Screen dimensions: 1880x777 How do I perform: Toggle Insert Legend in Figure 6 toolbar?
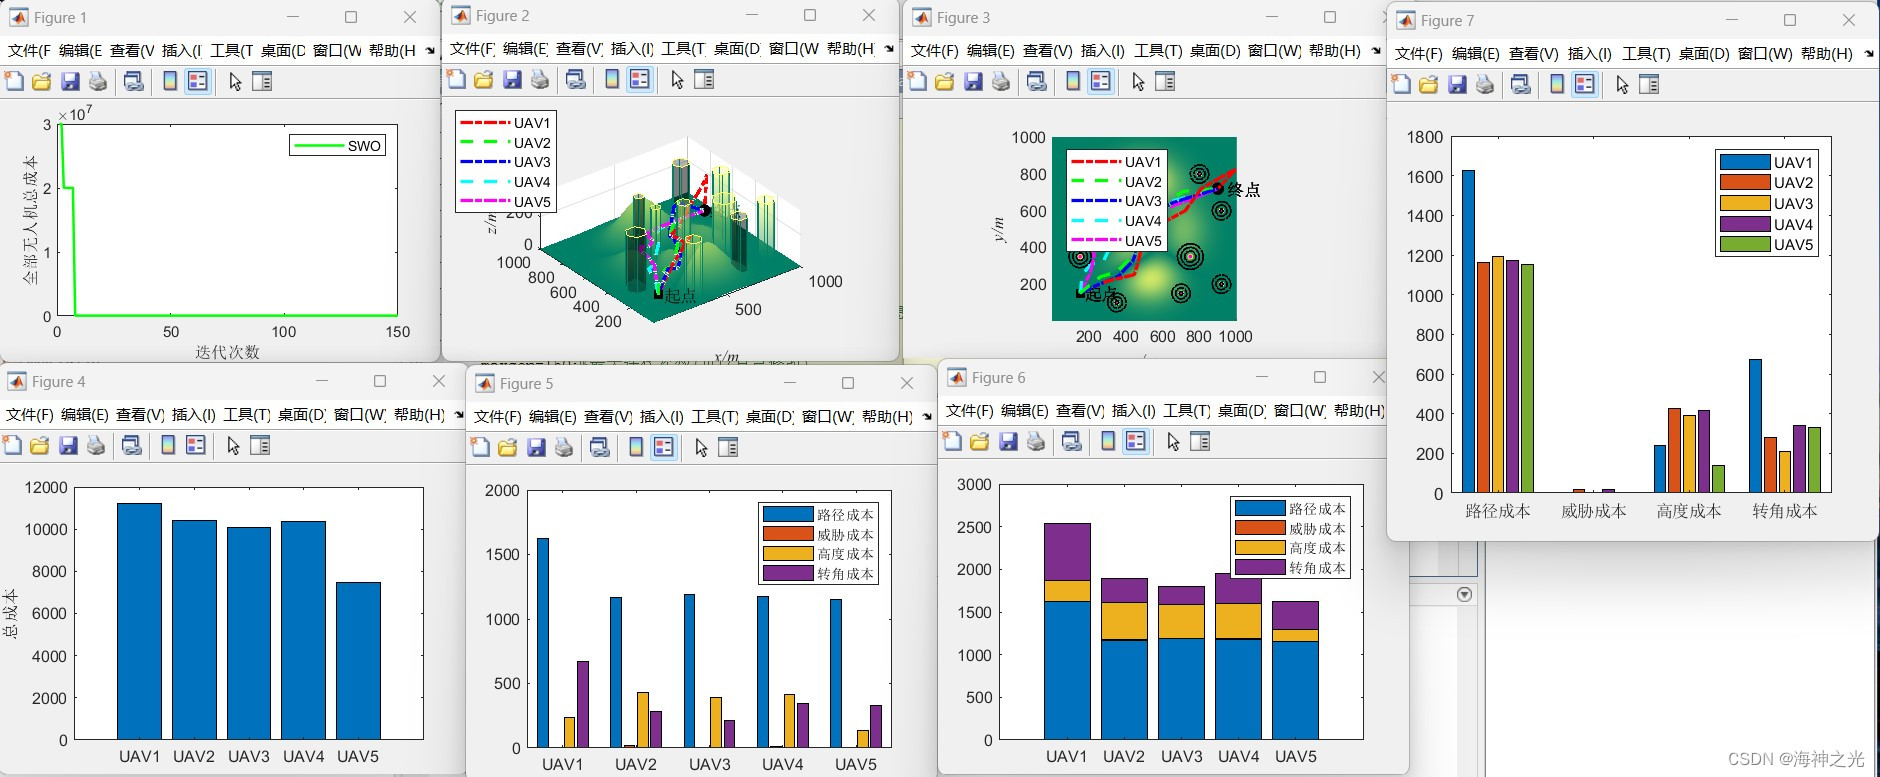[x=1136, y=441]
